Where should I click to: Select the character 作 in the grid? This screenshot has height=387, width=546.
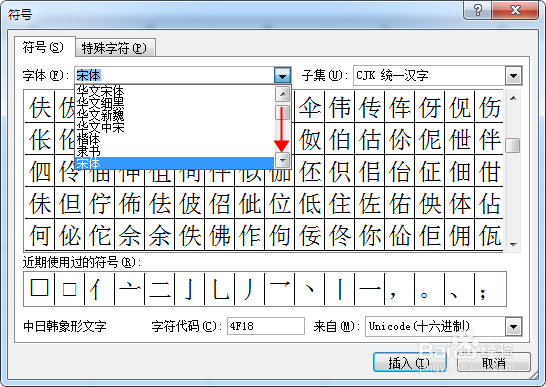249,235
